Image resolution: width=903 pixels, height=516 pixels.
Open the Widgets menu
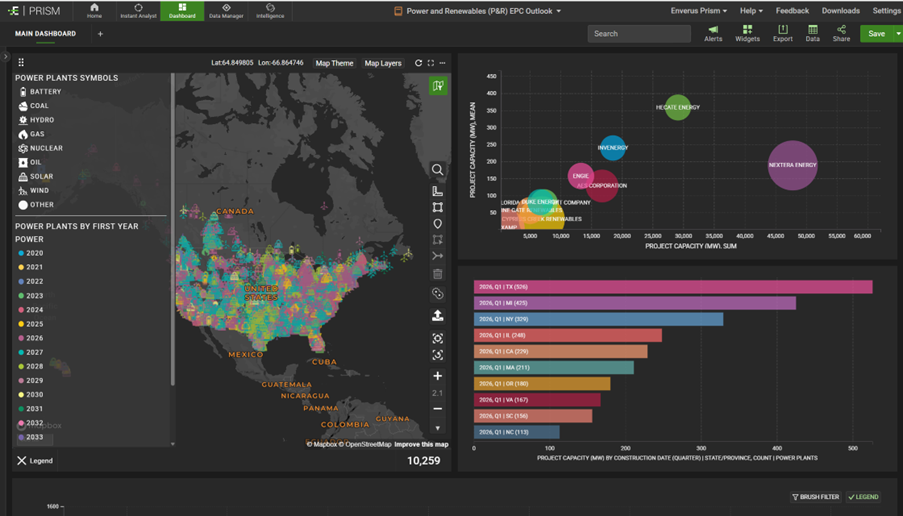point(747,33)
